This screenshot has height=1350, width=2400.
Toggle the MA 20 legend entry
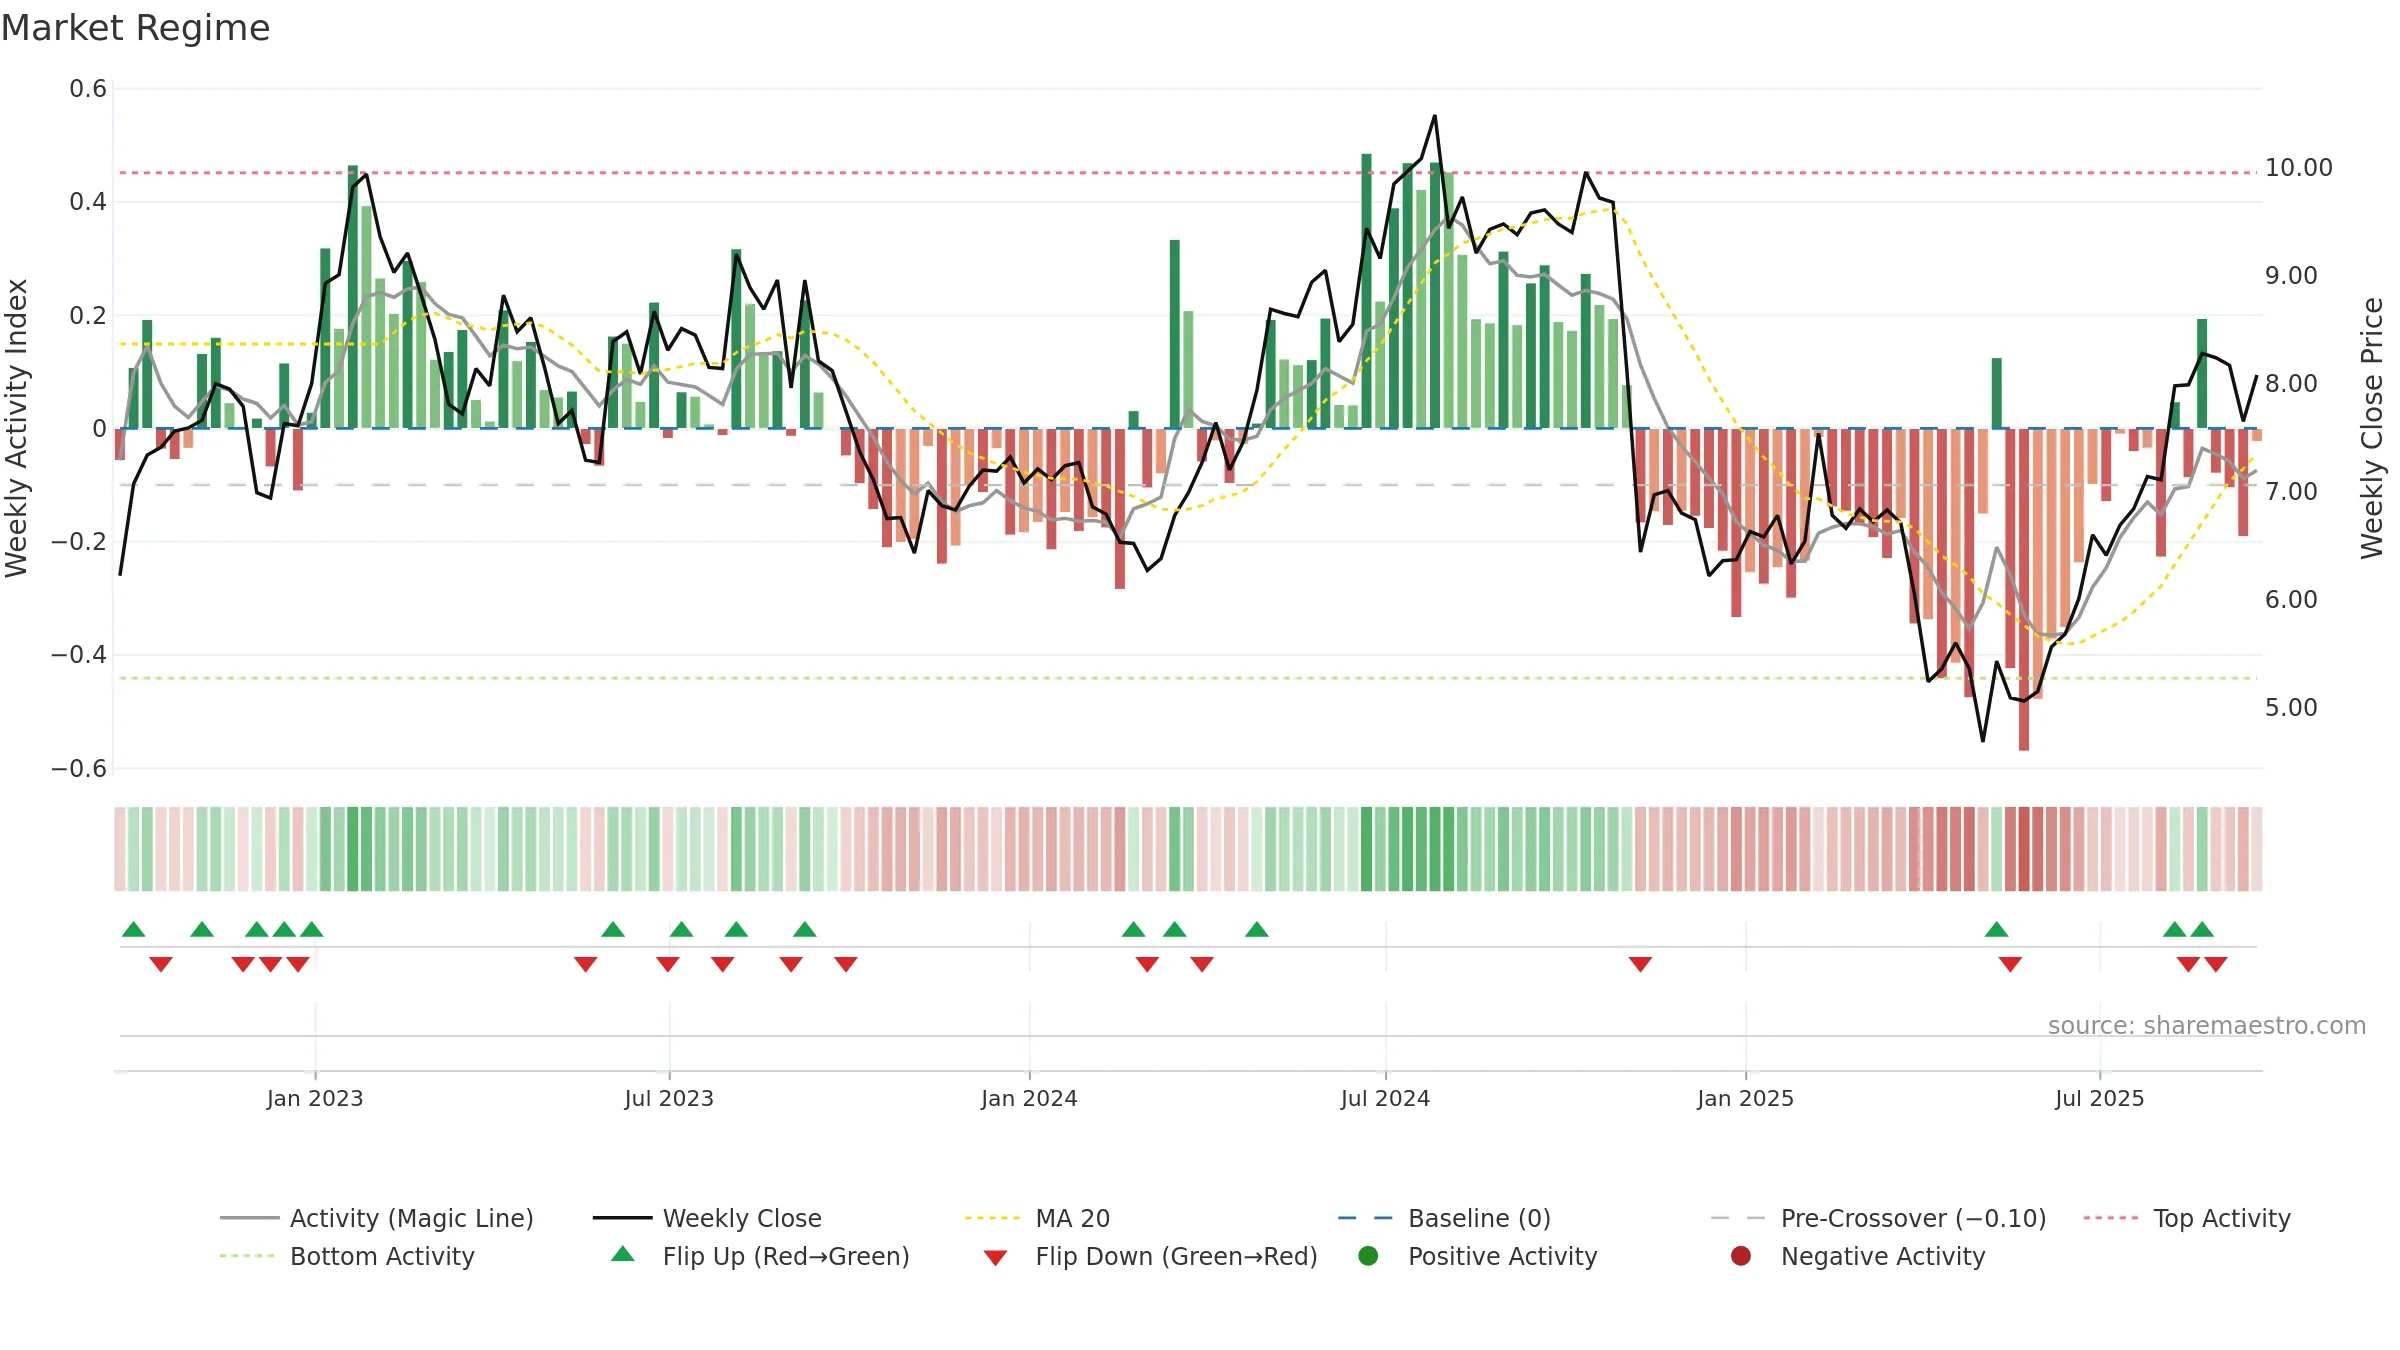click(1037, 1218)
